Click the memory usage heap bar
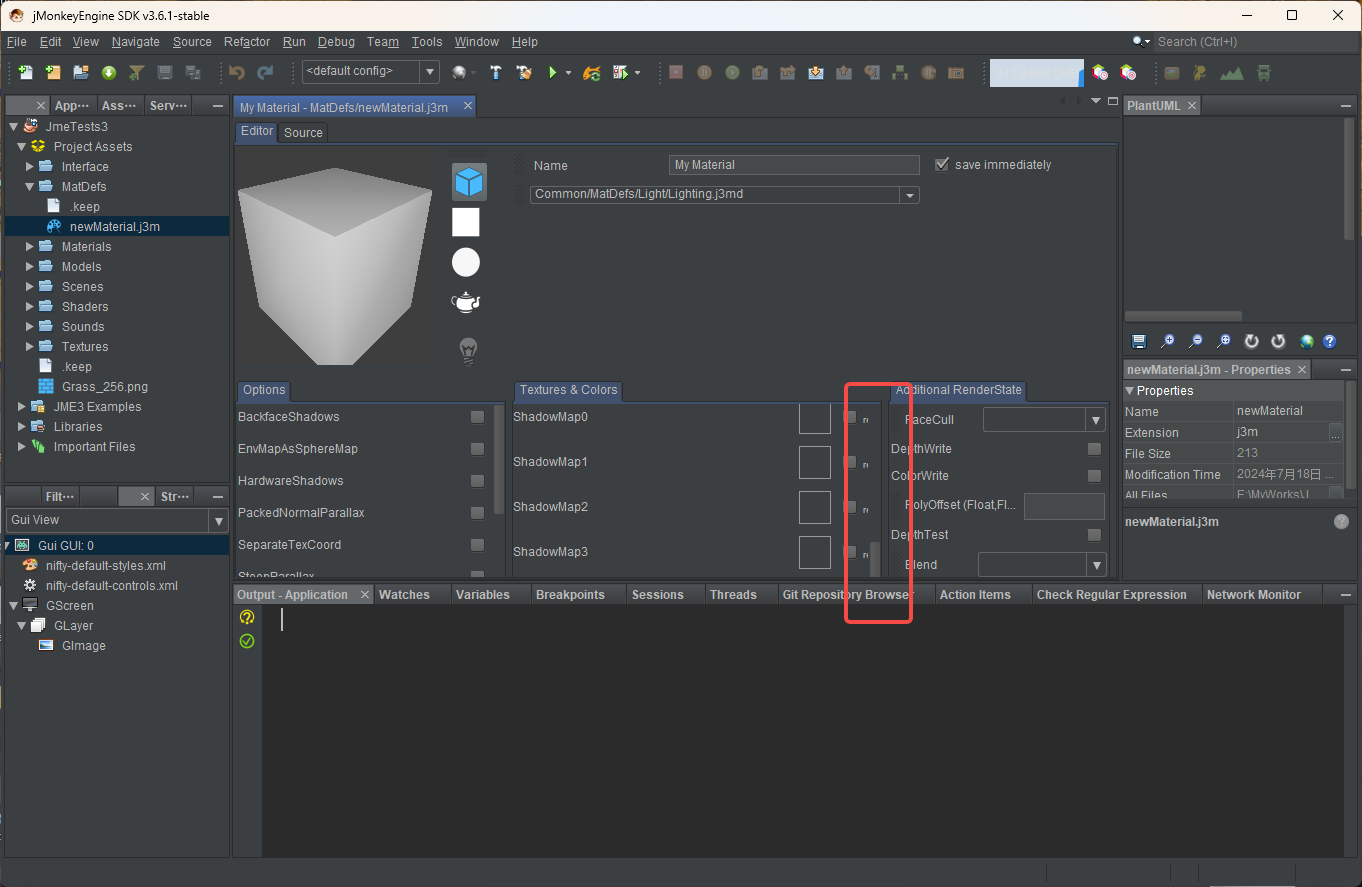Screen dimensions: 1362x887 1036,72
